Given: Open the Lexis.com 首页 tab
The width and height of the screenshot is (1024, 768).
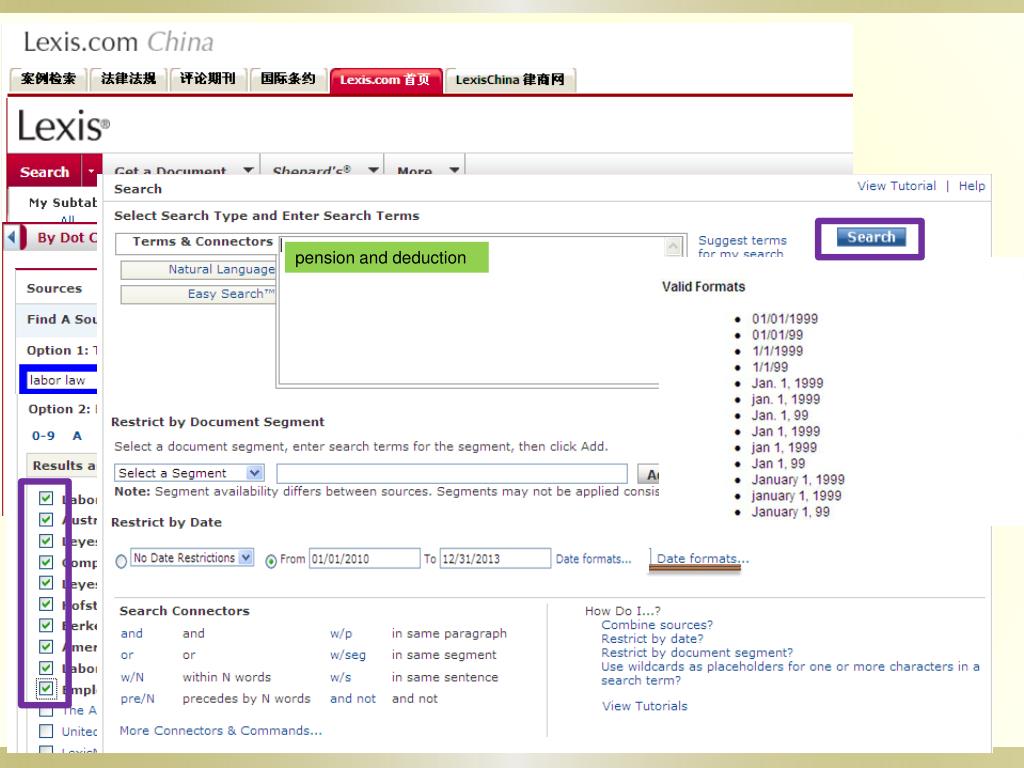Looking at the screenshot, I should (x=386, y=80).
